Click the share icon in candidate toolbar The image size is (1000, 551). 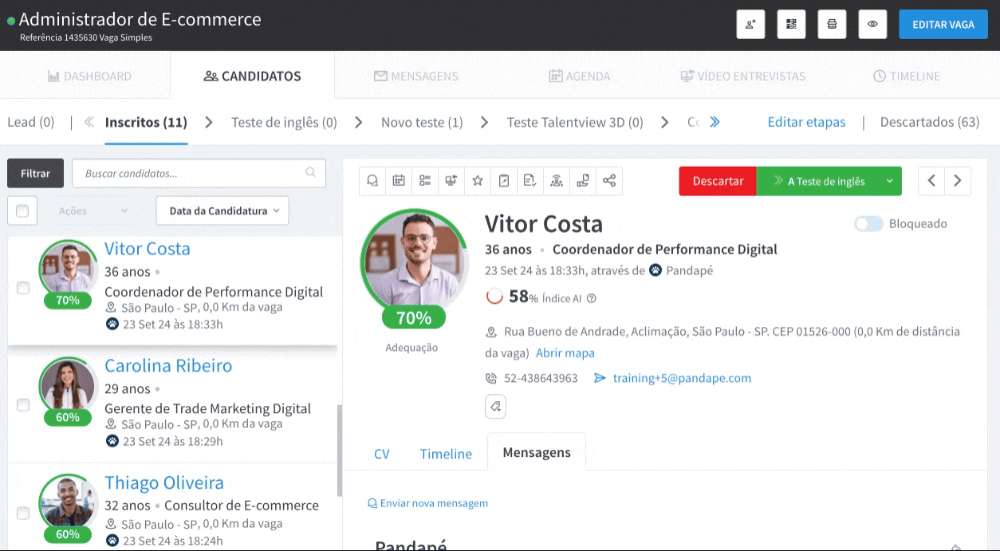pos(608,181)
